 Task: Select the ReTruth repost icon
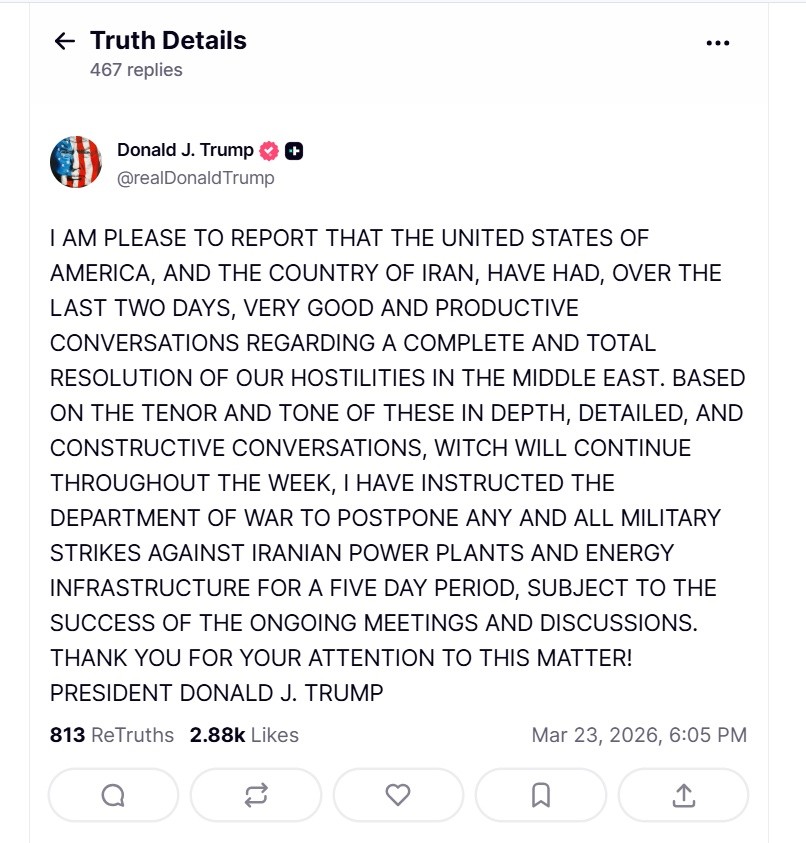coord(256,795)
